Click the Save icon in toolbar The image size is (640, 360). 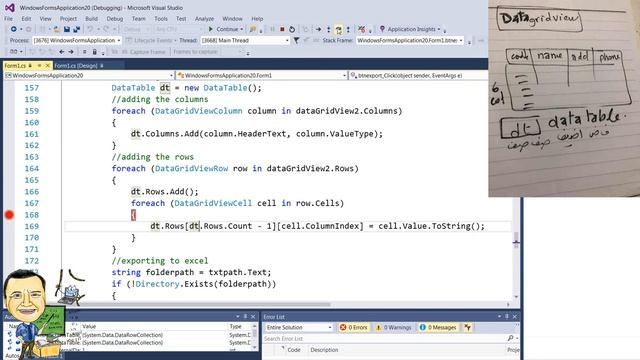[x=67, y=29]
